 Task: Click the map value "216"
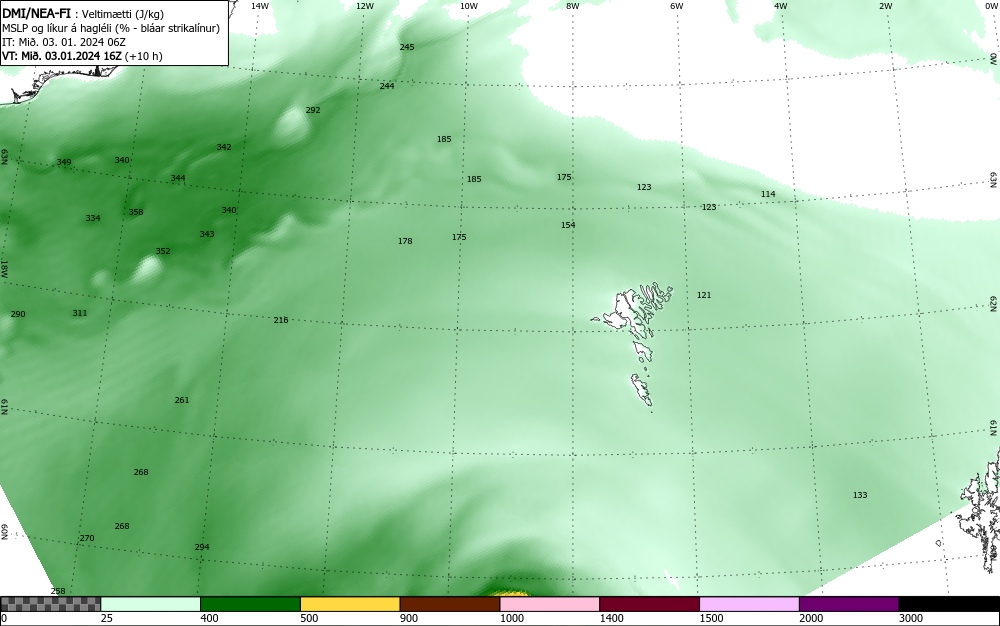[x=281, y=320]
